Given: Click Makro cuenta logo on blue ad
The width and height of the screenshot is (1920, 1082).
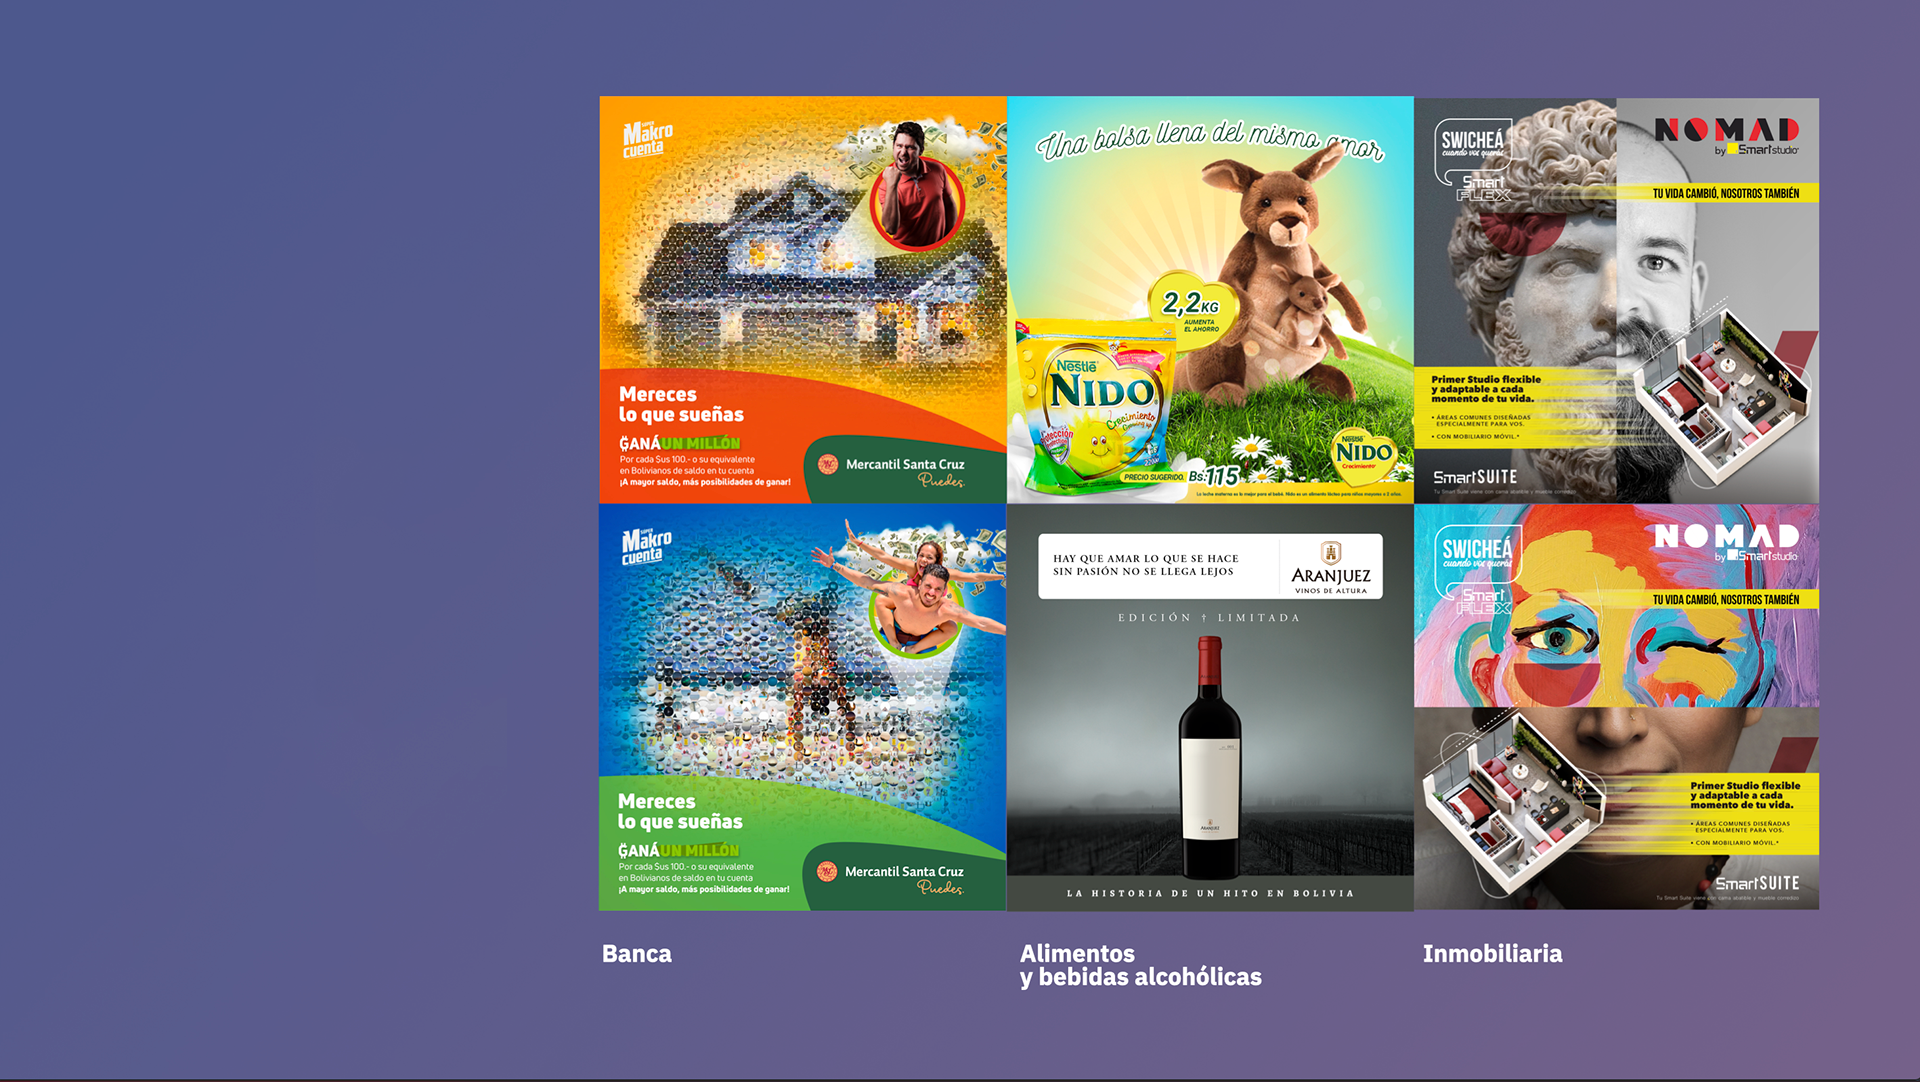Looking at the screenshot, I should 646,547.
